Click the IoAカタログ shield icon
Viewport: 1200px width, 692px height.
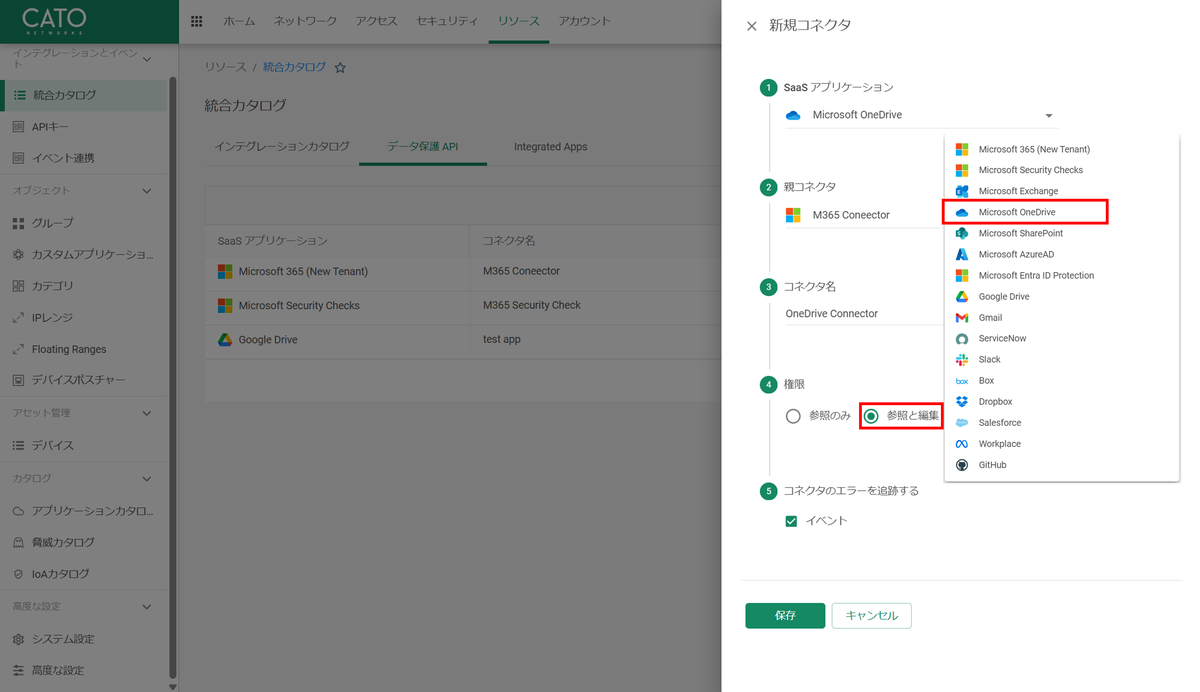point(18,574)
